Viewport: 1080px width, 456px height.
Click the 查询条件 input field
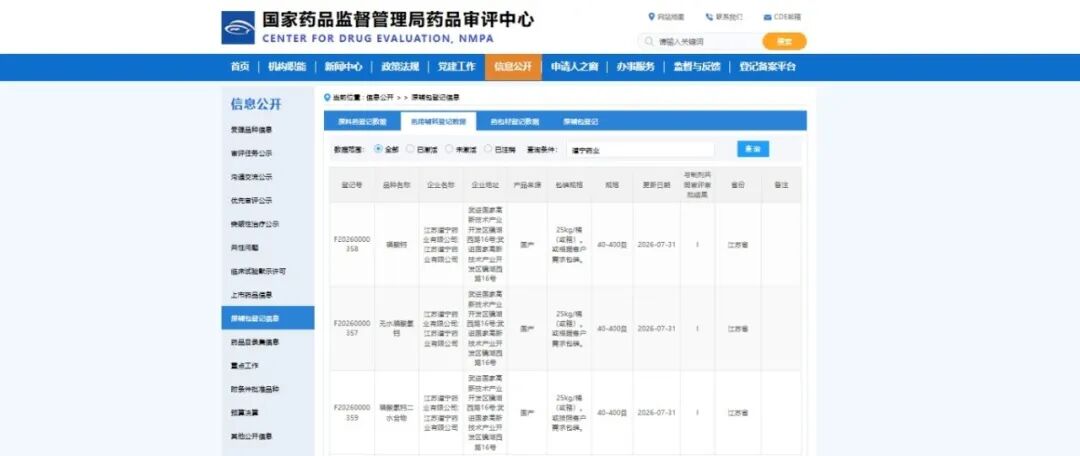[x=641, y=149]
